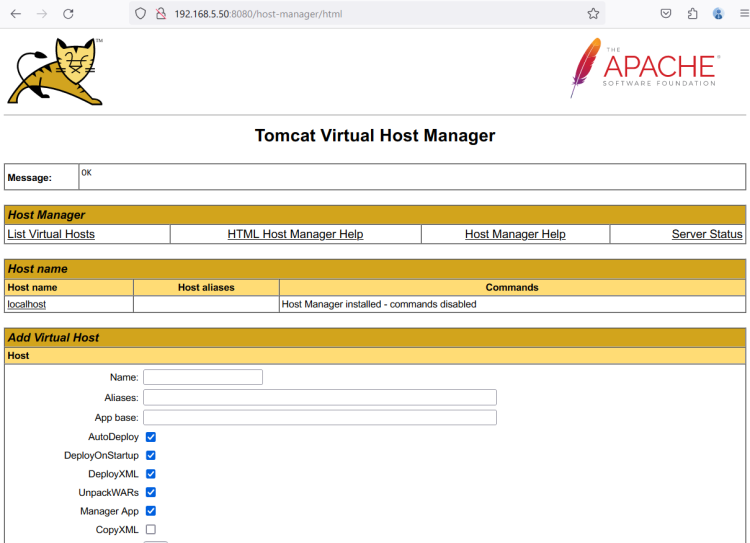
Task: Uncheck the DeployOnStartup checkbox
Action: [x=151, y=455]
